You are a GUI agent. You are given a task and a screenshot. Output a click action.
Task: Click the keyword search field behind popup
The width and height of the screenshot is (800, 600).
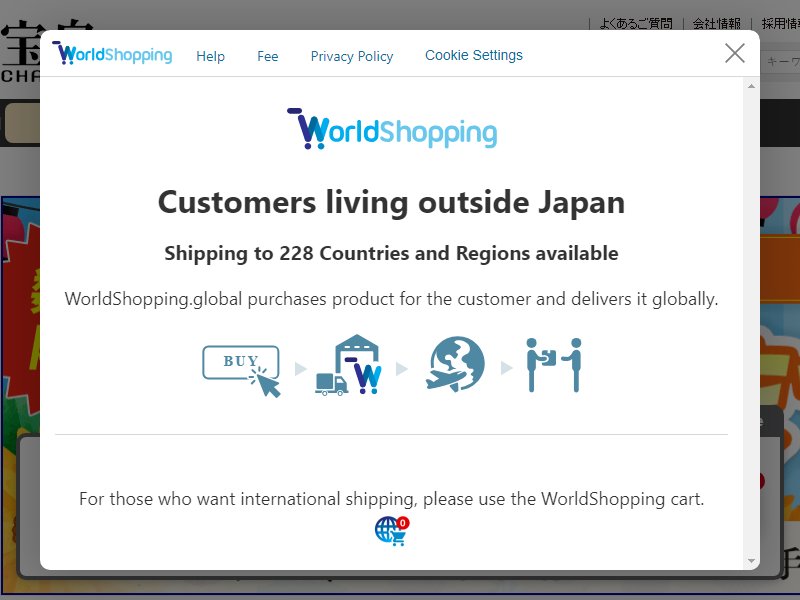pyautogui.click(x=782, y=61)
